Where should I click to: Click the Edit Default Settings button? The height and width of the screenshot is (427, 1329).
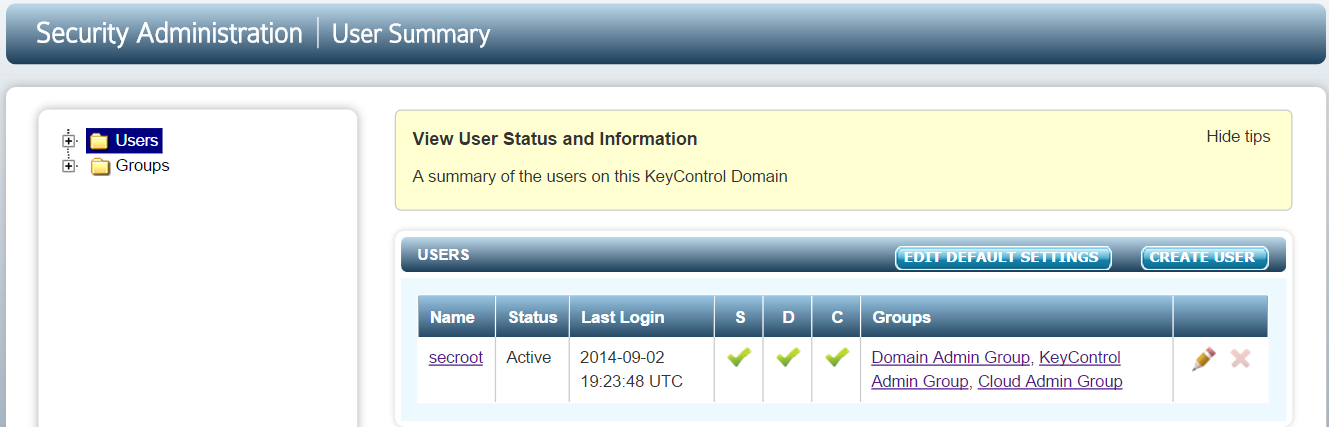click(x=1002, y=258)
